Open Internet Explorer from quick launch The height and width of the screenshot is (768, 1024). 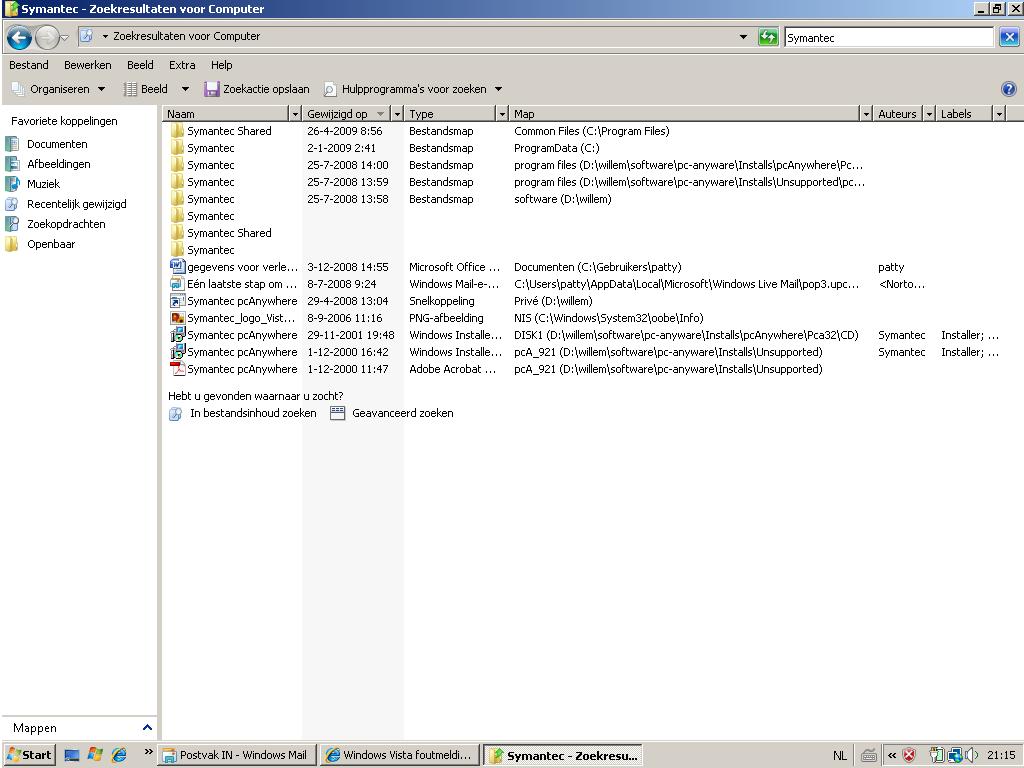coord(119,755)
